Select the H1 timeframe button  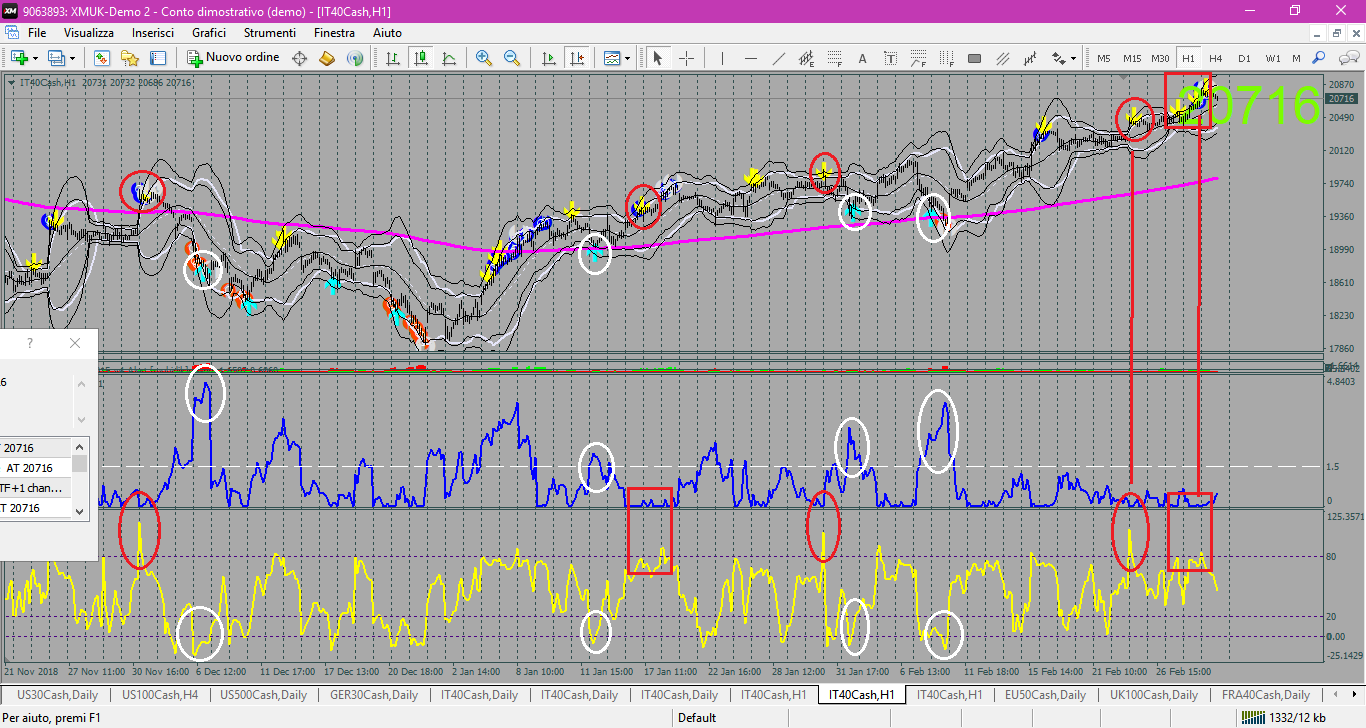click(x=1188, y=58)
